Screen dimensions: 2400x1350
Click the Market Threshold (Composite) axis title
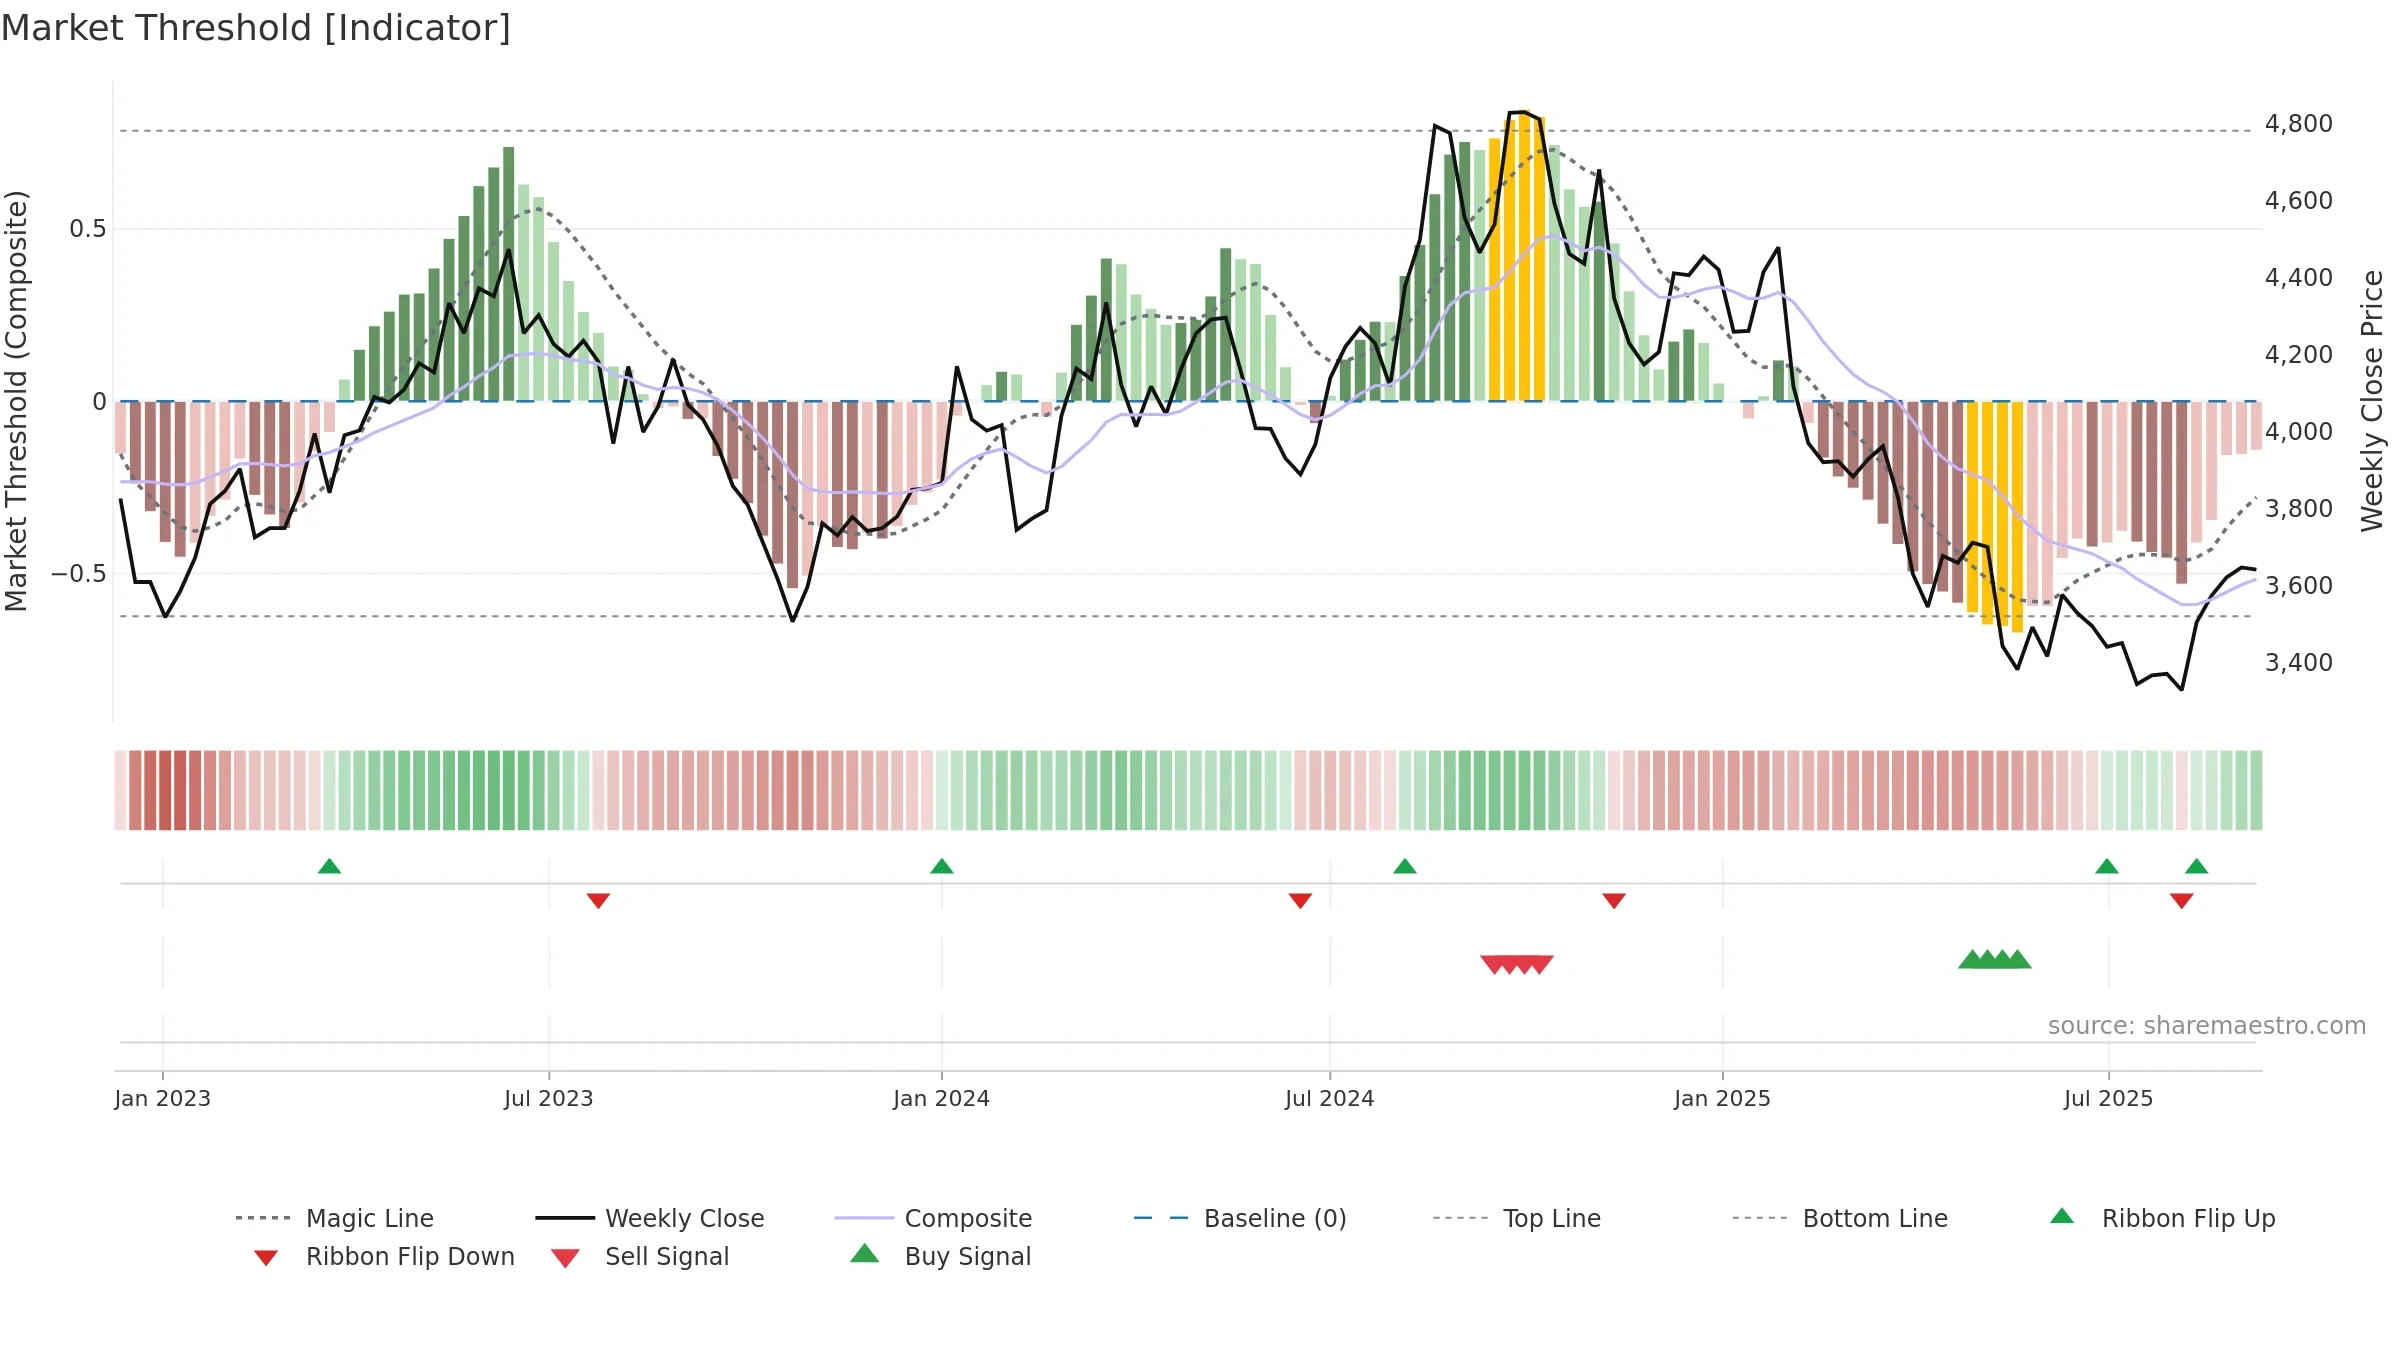pos(16,400)
